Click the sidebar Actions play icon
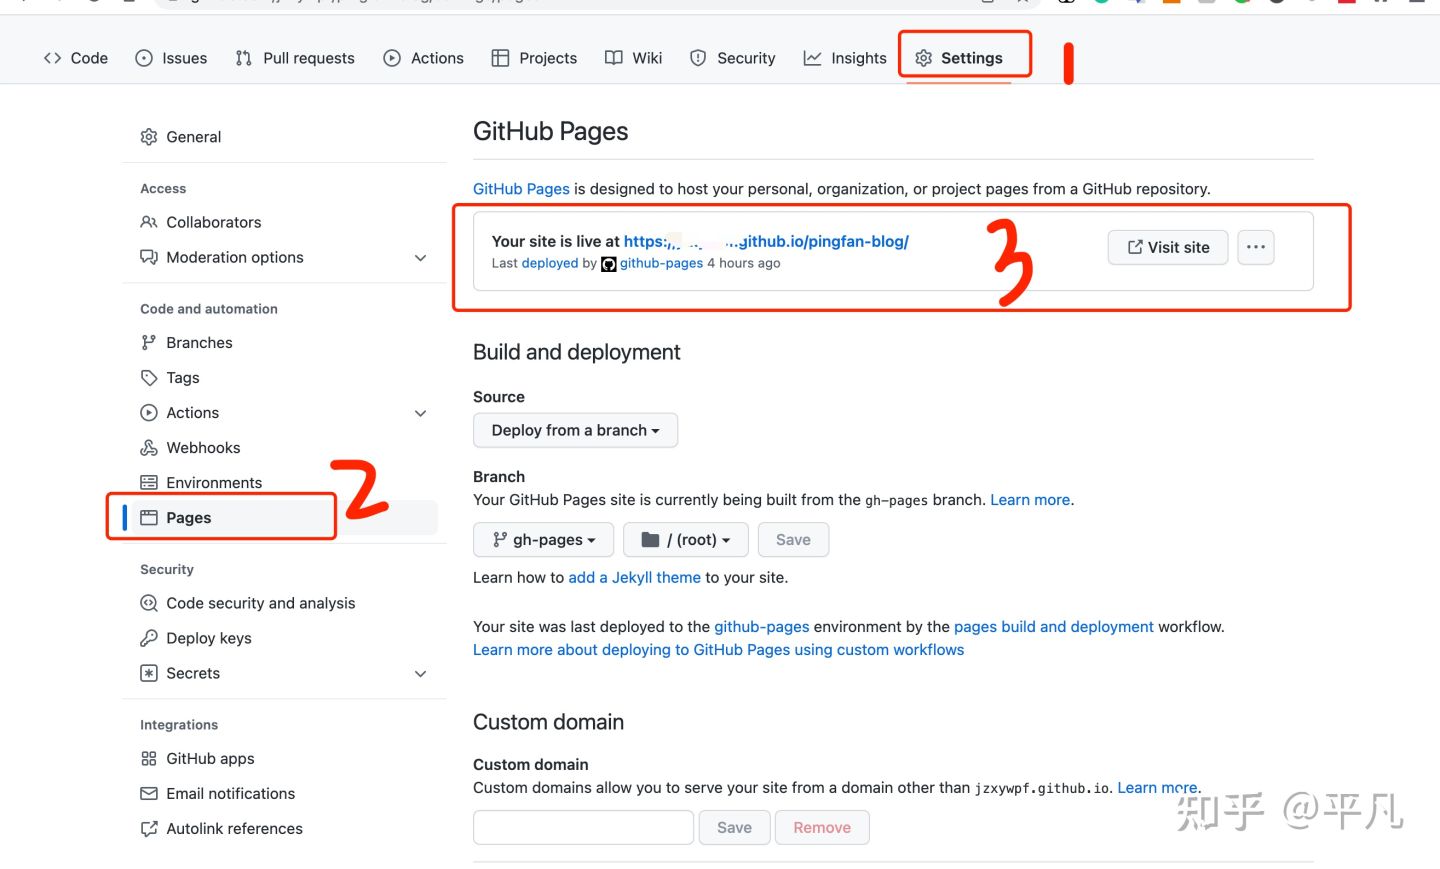 coord(149,412)
